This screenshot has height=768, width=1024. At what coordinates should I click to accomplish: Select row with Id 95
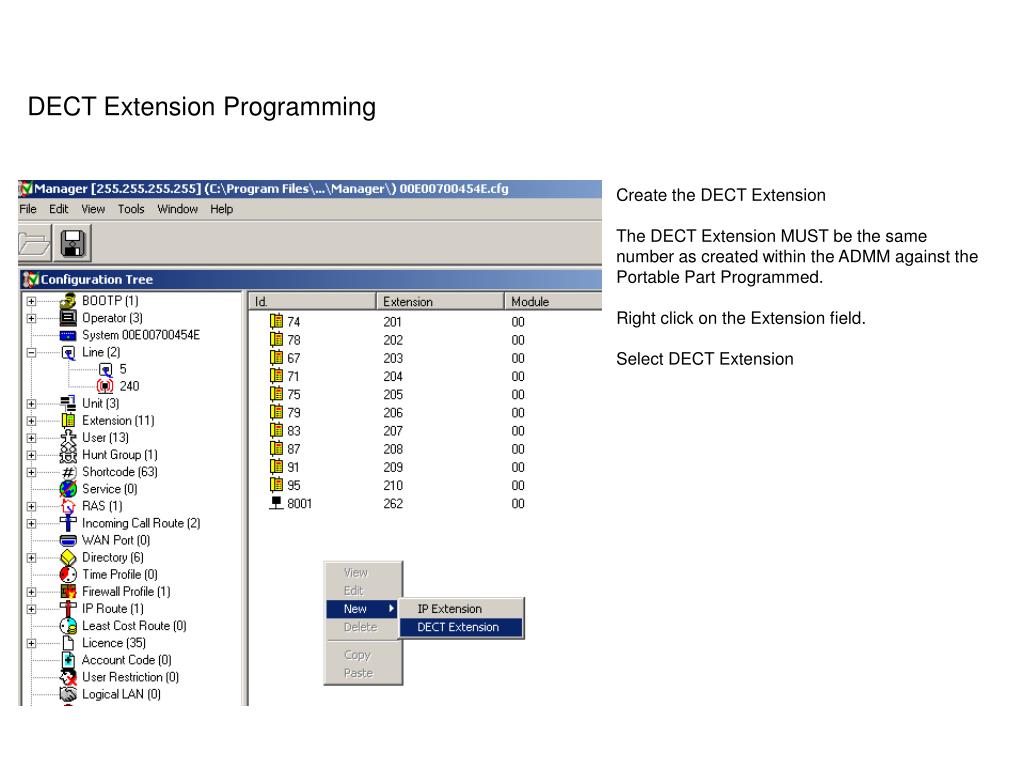424,485
